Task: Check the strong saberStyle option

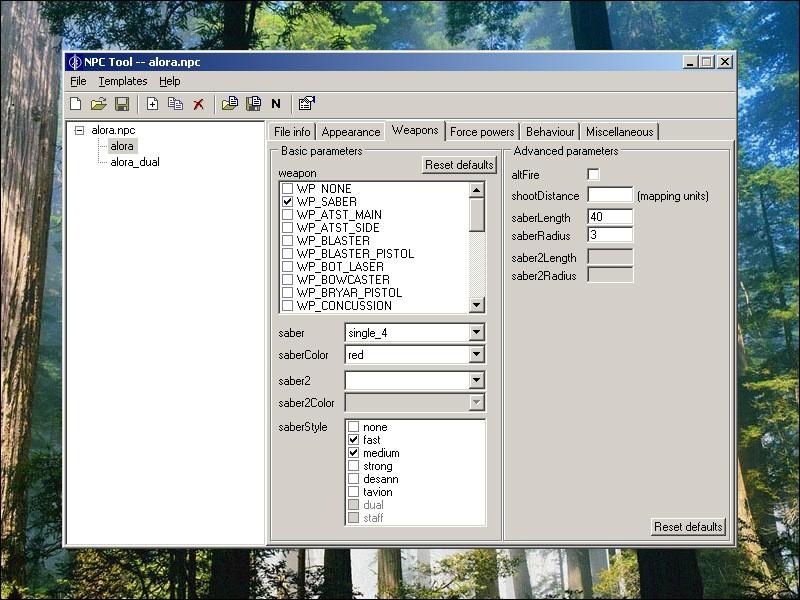Action: (x=353, y=466)
